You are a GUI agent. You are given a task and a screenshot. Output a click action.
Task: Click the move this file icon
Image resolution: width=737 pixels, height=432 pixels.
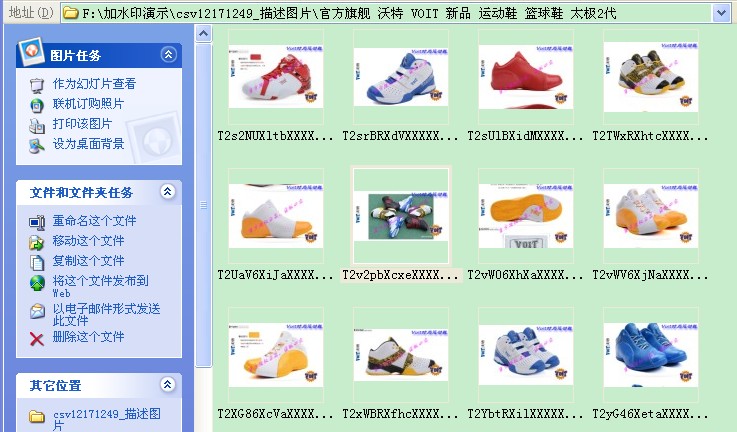pyautogui.click(x=37, y=241)
